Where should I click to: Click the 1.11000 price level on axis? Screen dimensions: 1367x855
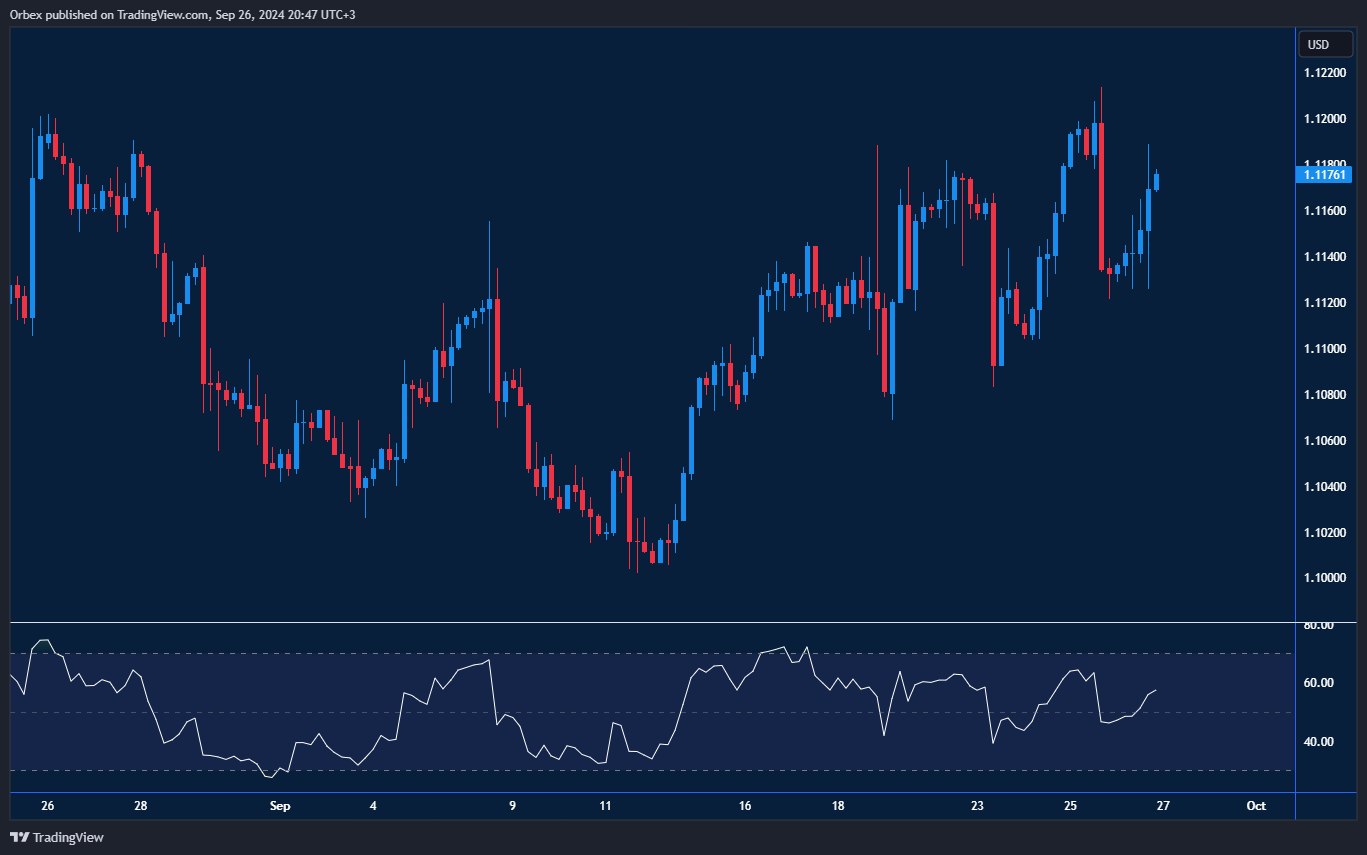point(1323,349)
